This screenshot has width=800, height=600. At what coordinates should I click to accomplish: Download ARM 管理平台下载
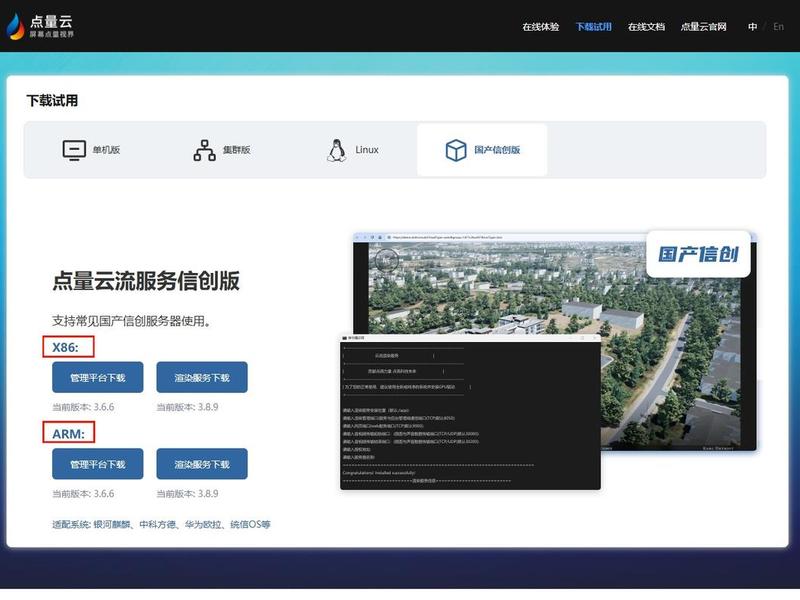97,464
